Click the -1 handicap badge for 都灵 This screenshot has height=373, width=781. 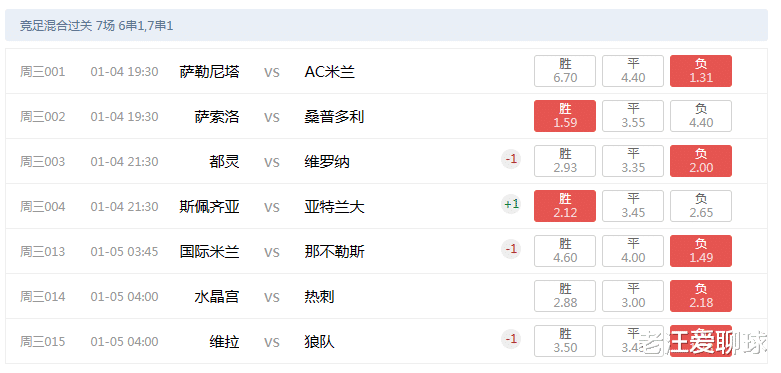511,159
